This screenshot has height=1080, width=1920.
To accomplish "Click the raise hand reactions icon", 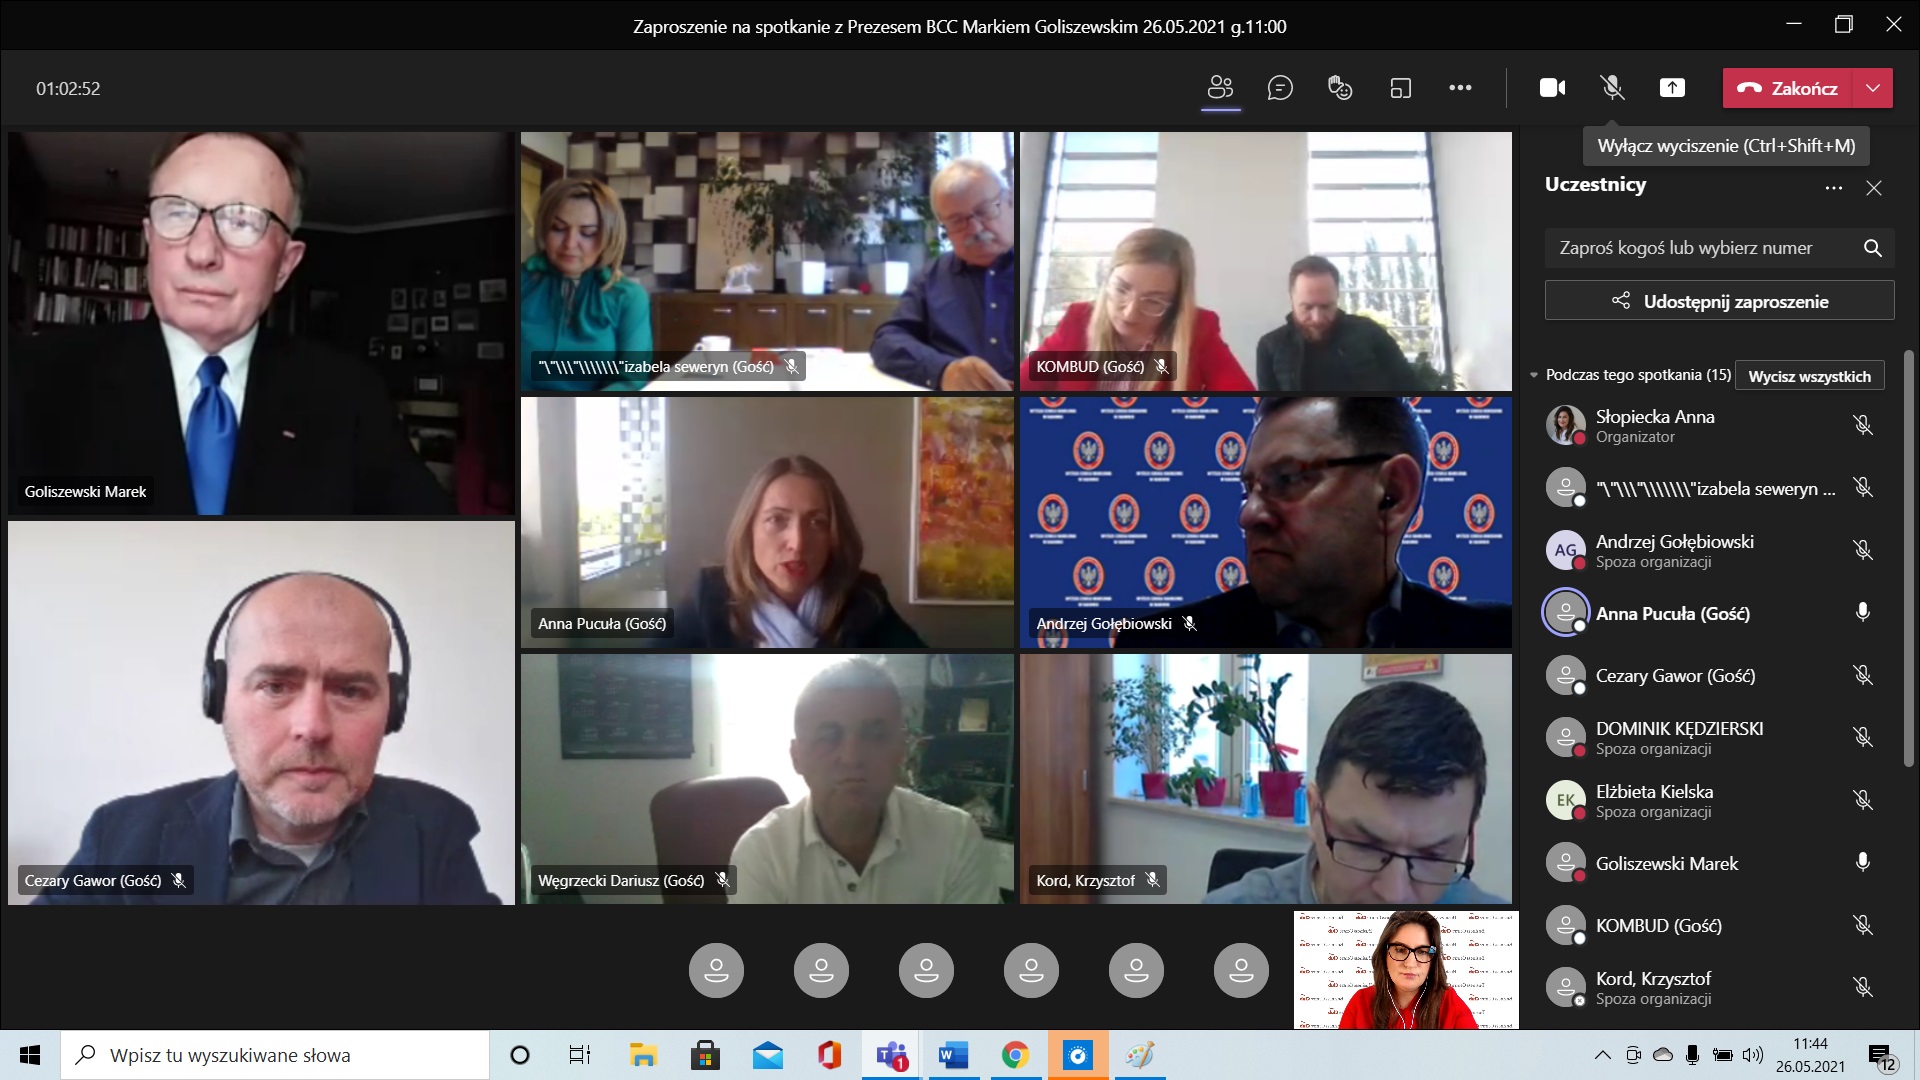I will click(x=1340, y=88).
